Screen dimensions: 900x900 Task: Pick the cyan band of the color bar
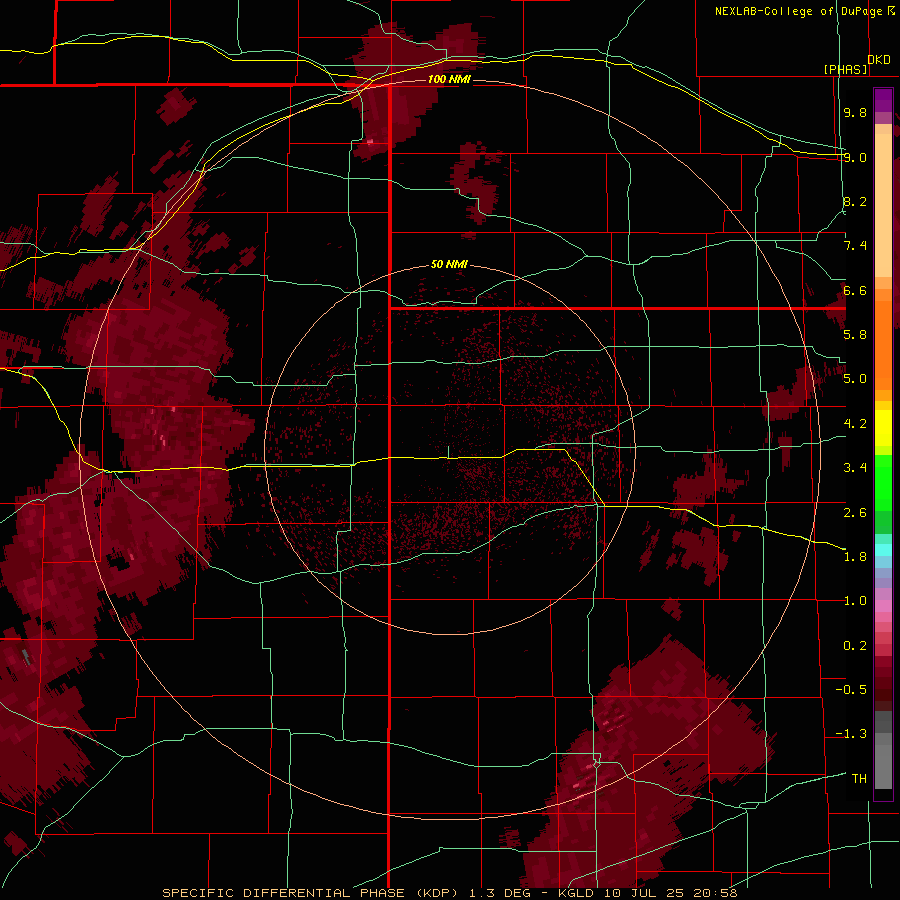coord(883,550)
